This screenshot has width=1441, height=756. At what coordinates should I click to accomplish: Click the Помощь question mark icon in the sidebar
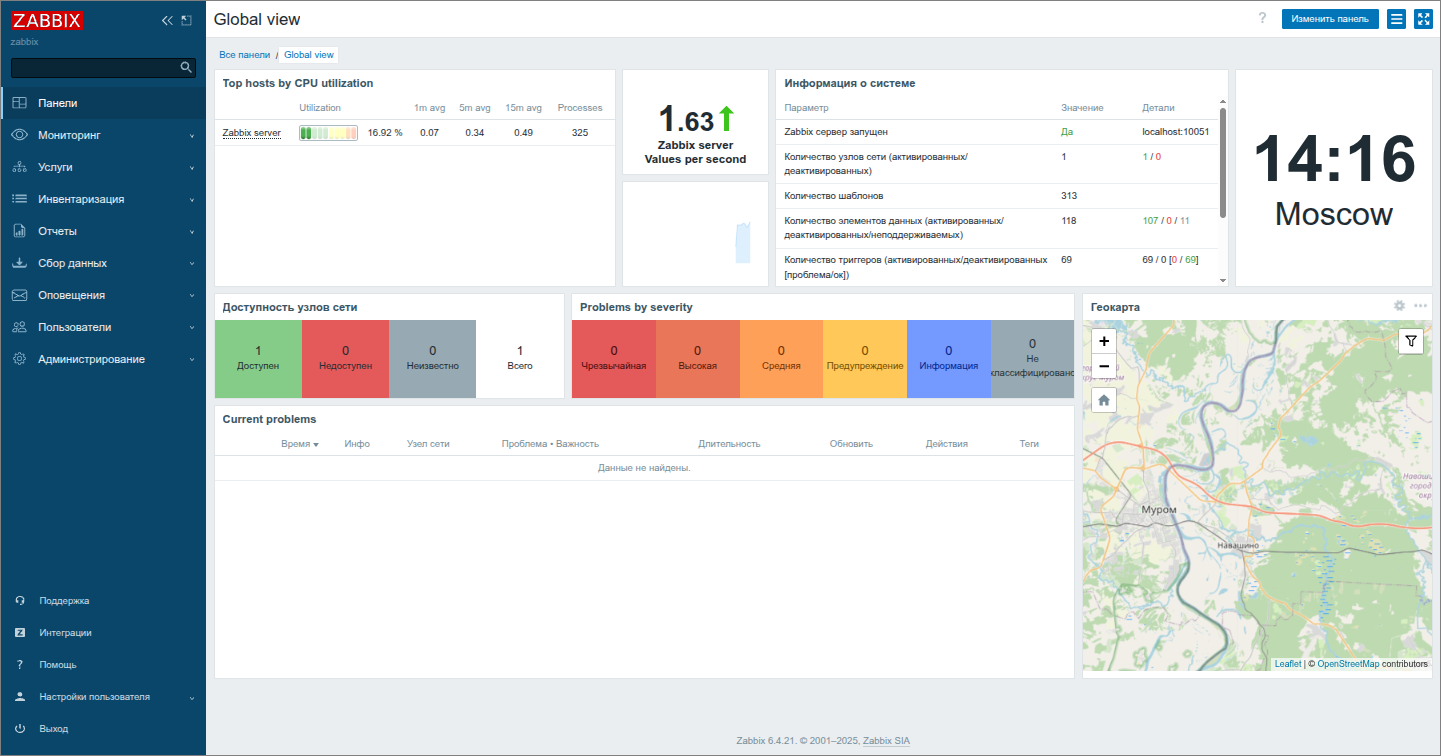19,665
